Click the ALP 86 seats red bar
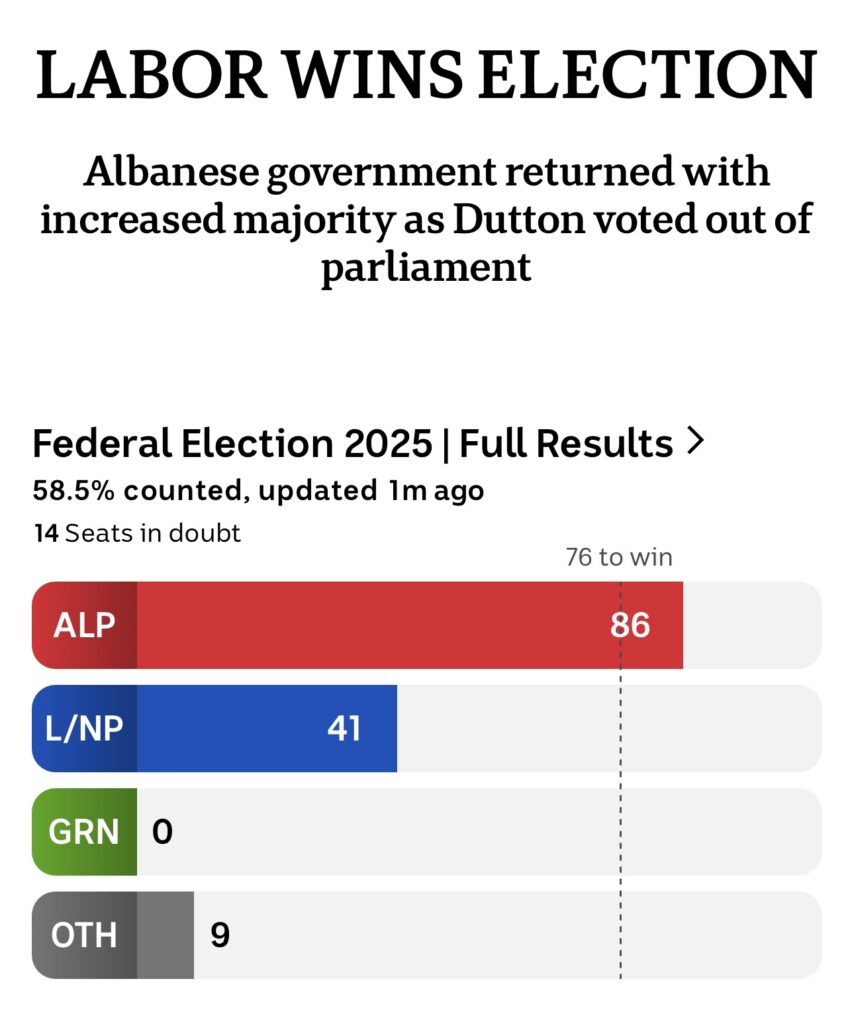This screenshot has width=854, height=1024. tap(410, 625)
